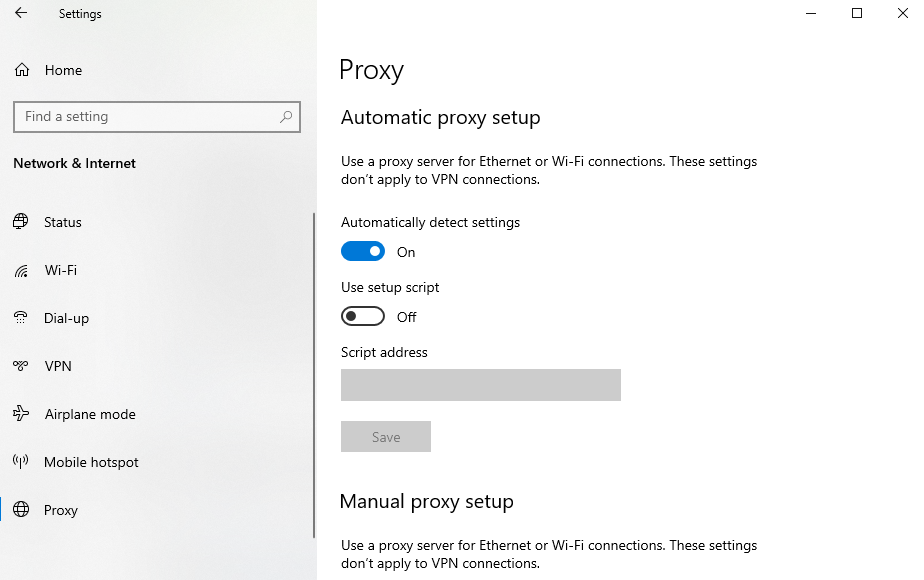Turn off Automatically detect settings
This screenshot has height=580, width=924.
click(x=363, y=251)
